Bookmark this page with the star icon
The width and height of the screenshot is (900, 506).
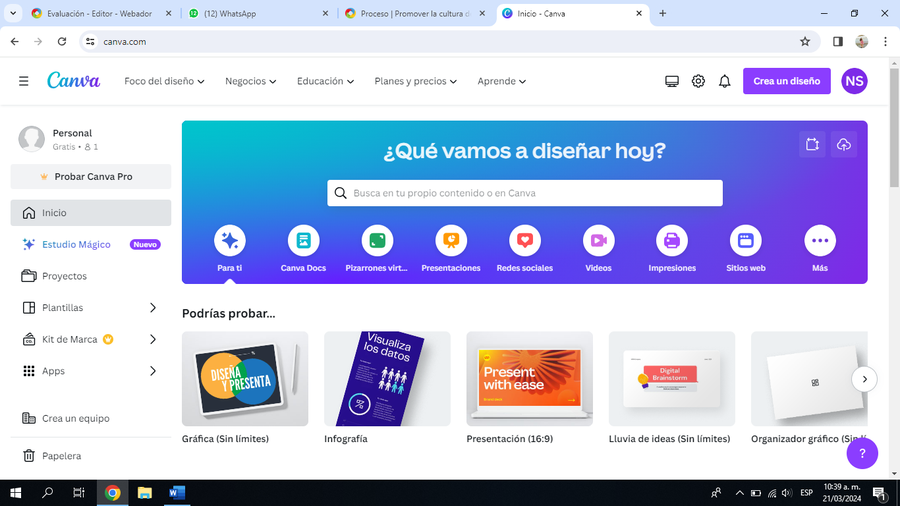click(x=805, y=41)
